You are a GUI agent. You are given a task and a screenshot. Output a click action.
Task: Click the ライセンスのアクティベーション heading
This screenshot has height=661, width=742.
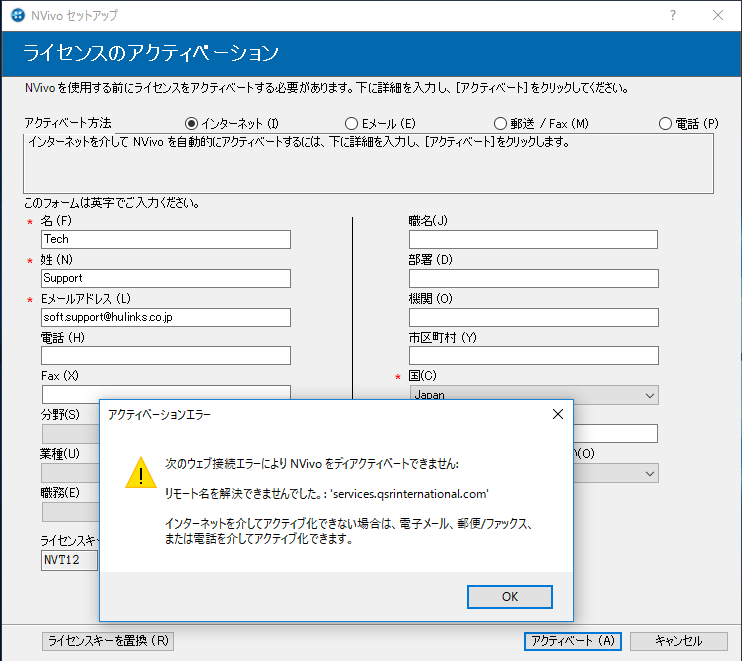pos(151,52)
